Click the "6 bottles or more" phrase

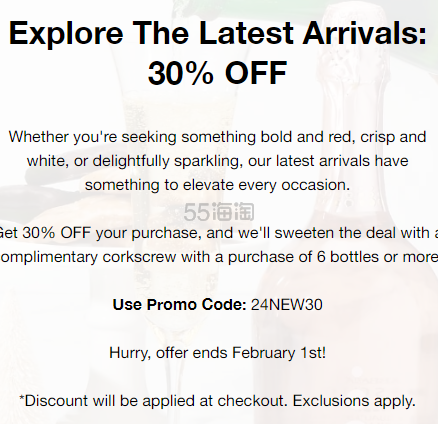click(x=377, y=257)
